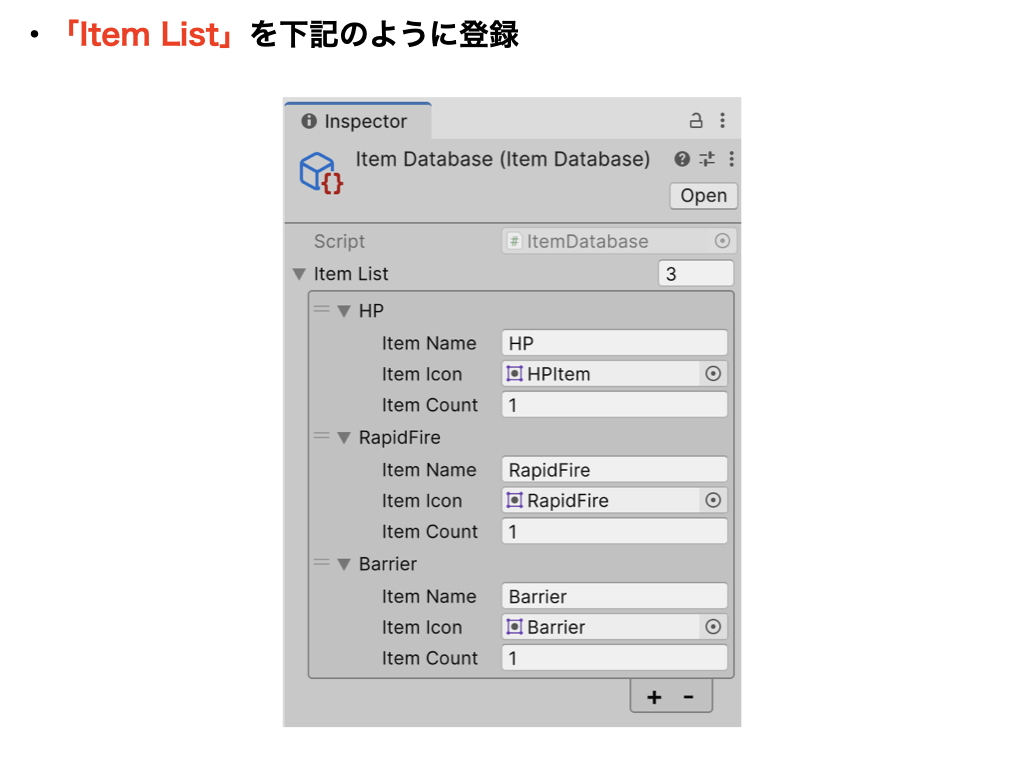This screenshot has width=1024, height=768.
Task: Select the ItemDatabase script field
Action: click(618, 241)
